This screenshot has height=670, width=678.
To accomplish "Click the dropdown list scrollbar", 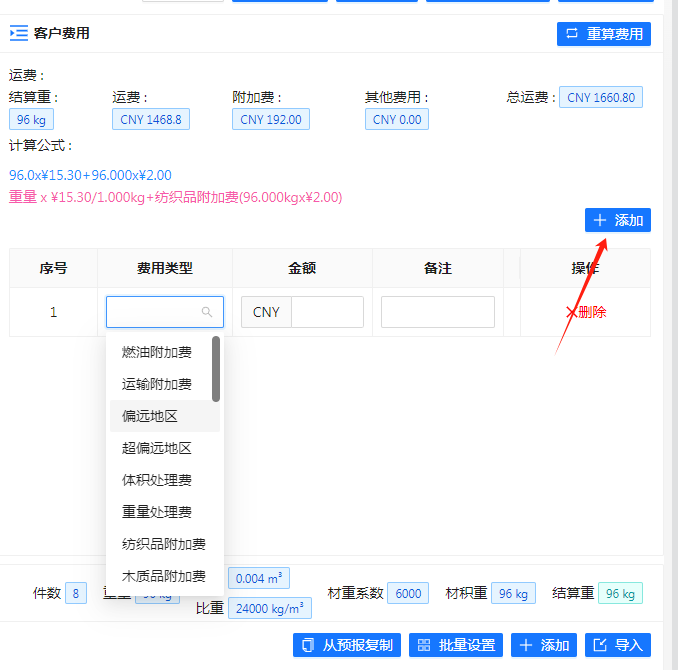I will coord(216,369).
